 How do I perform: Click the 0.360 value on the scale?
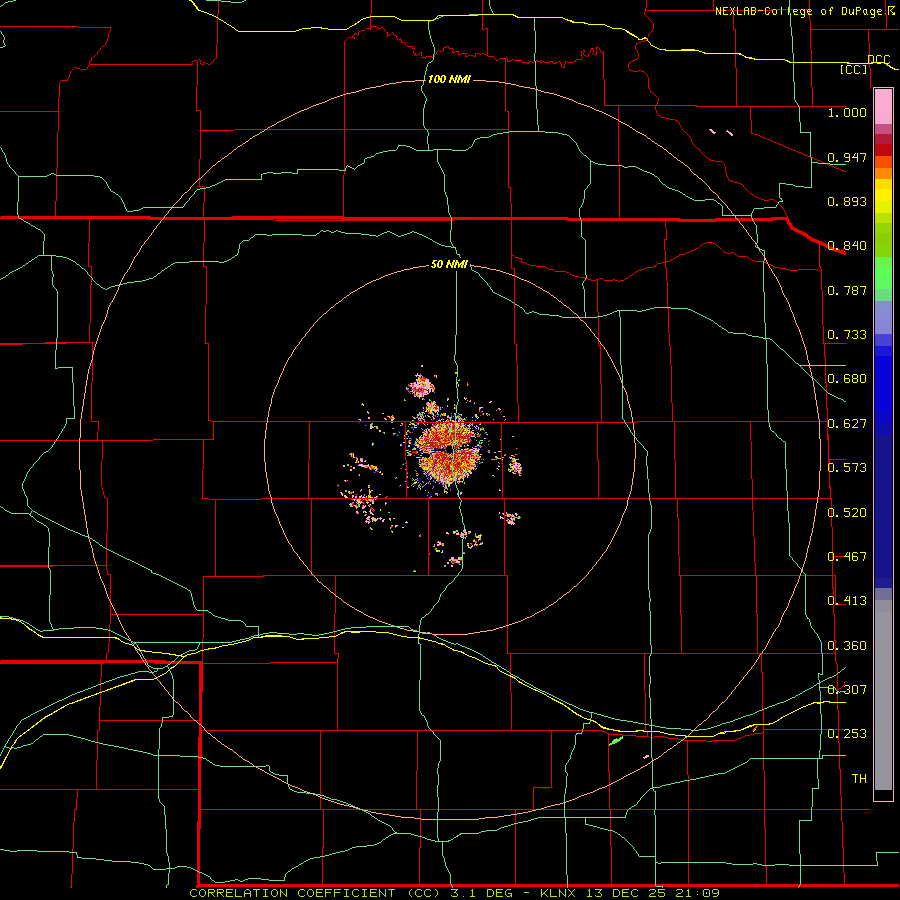(847, 646)
